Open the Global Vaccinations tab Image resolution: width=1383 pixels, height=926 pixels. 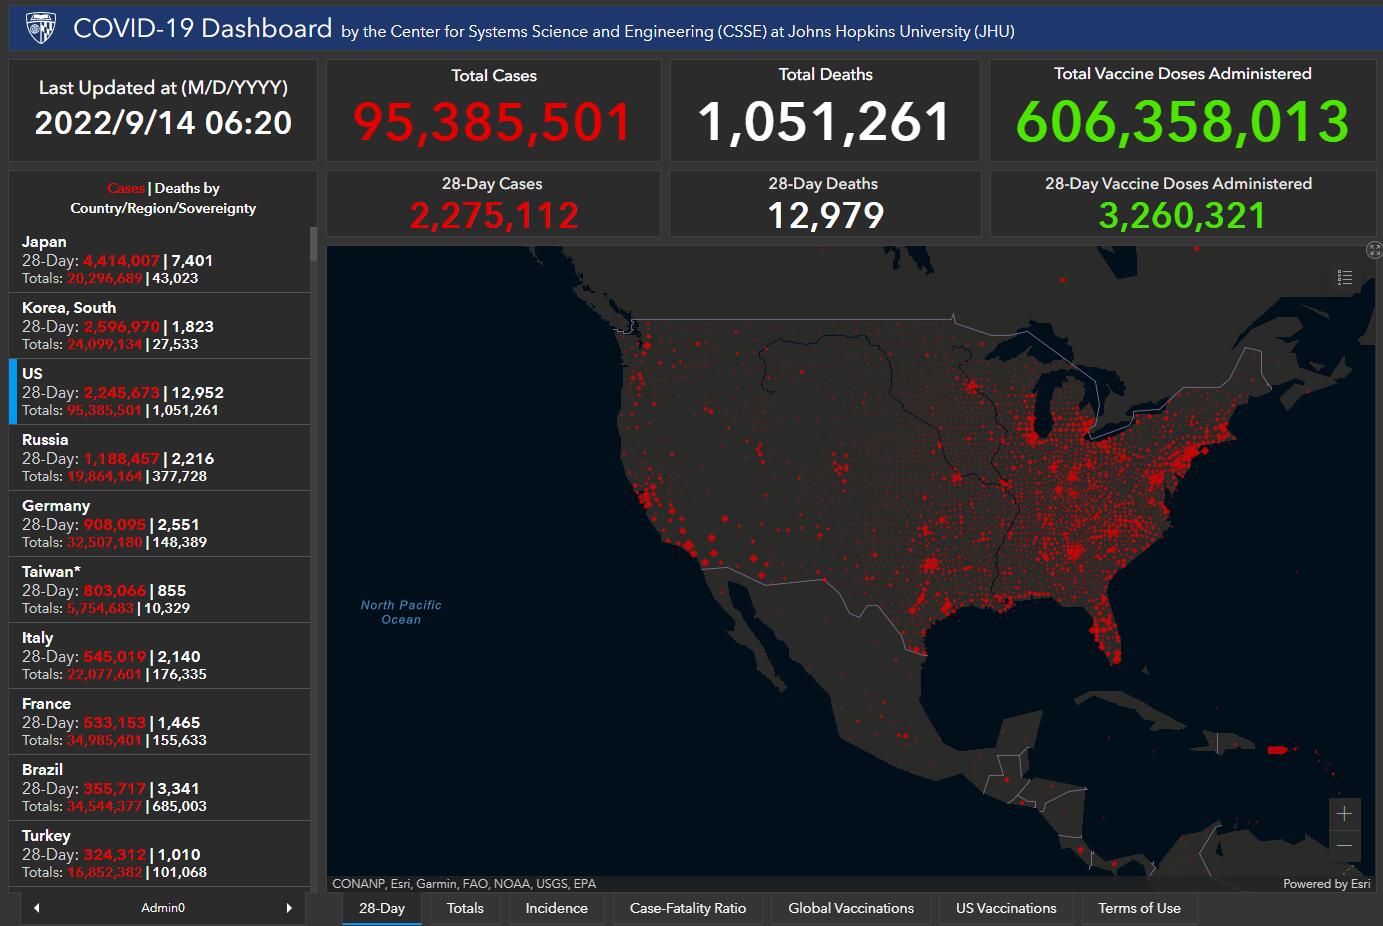pos(851,909)
